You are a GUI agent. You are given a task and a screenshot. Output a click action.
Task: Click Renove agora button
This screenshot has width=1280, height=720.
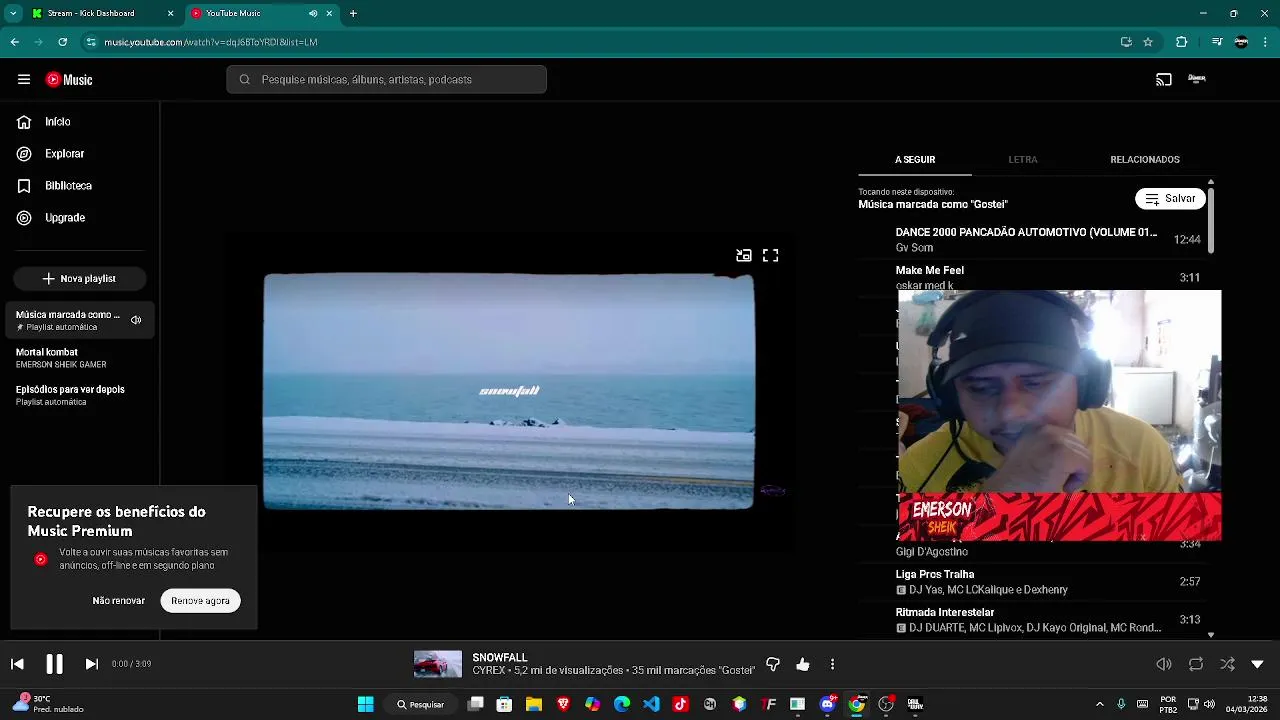(200, 601)
